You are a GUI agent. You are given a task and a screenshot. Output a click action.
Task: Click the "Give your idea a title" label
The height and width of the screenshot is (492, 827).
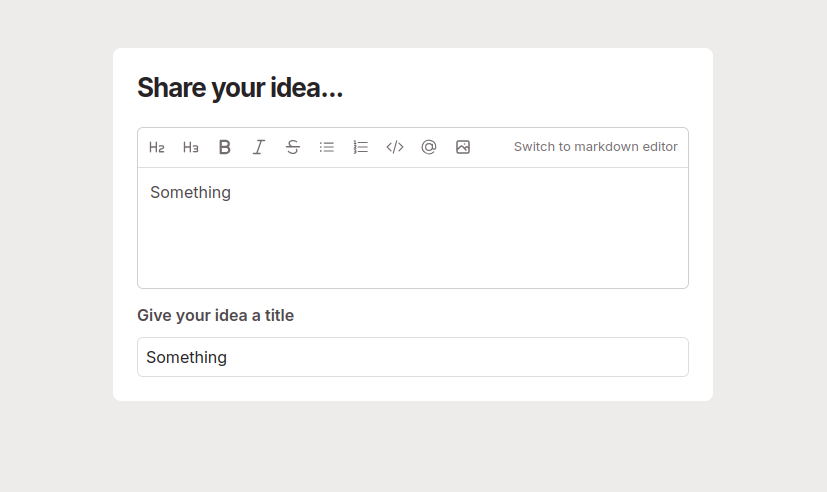click(x=215, y=316)
